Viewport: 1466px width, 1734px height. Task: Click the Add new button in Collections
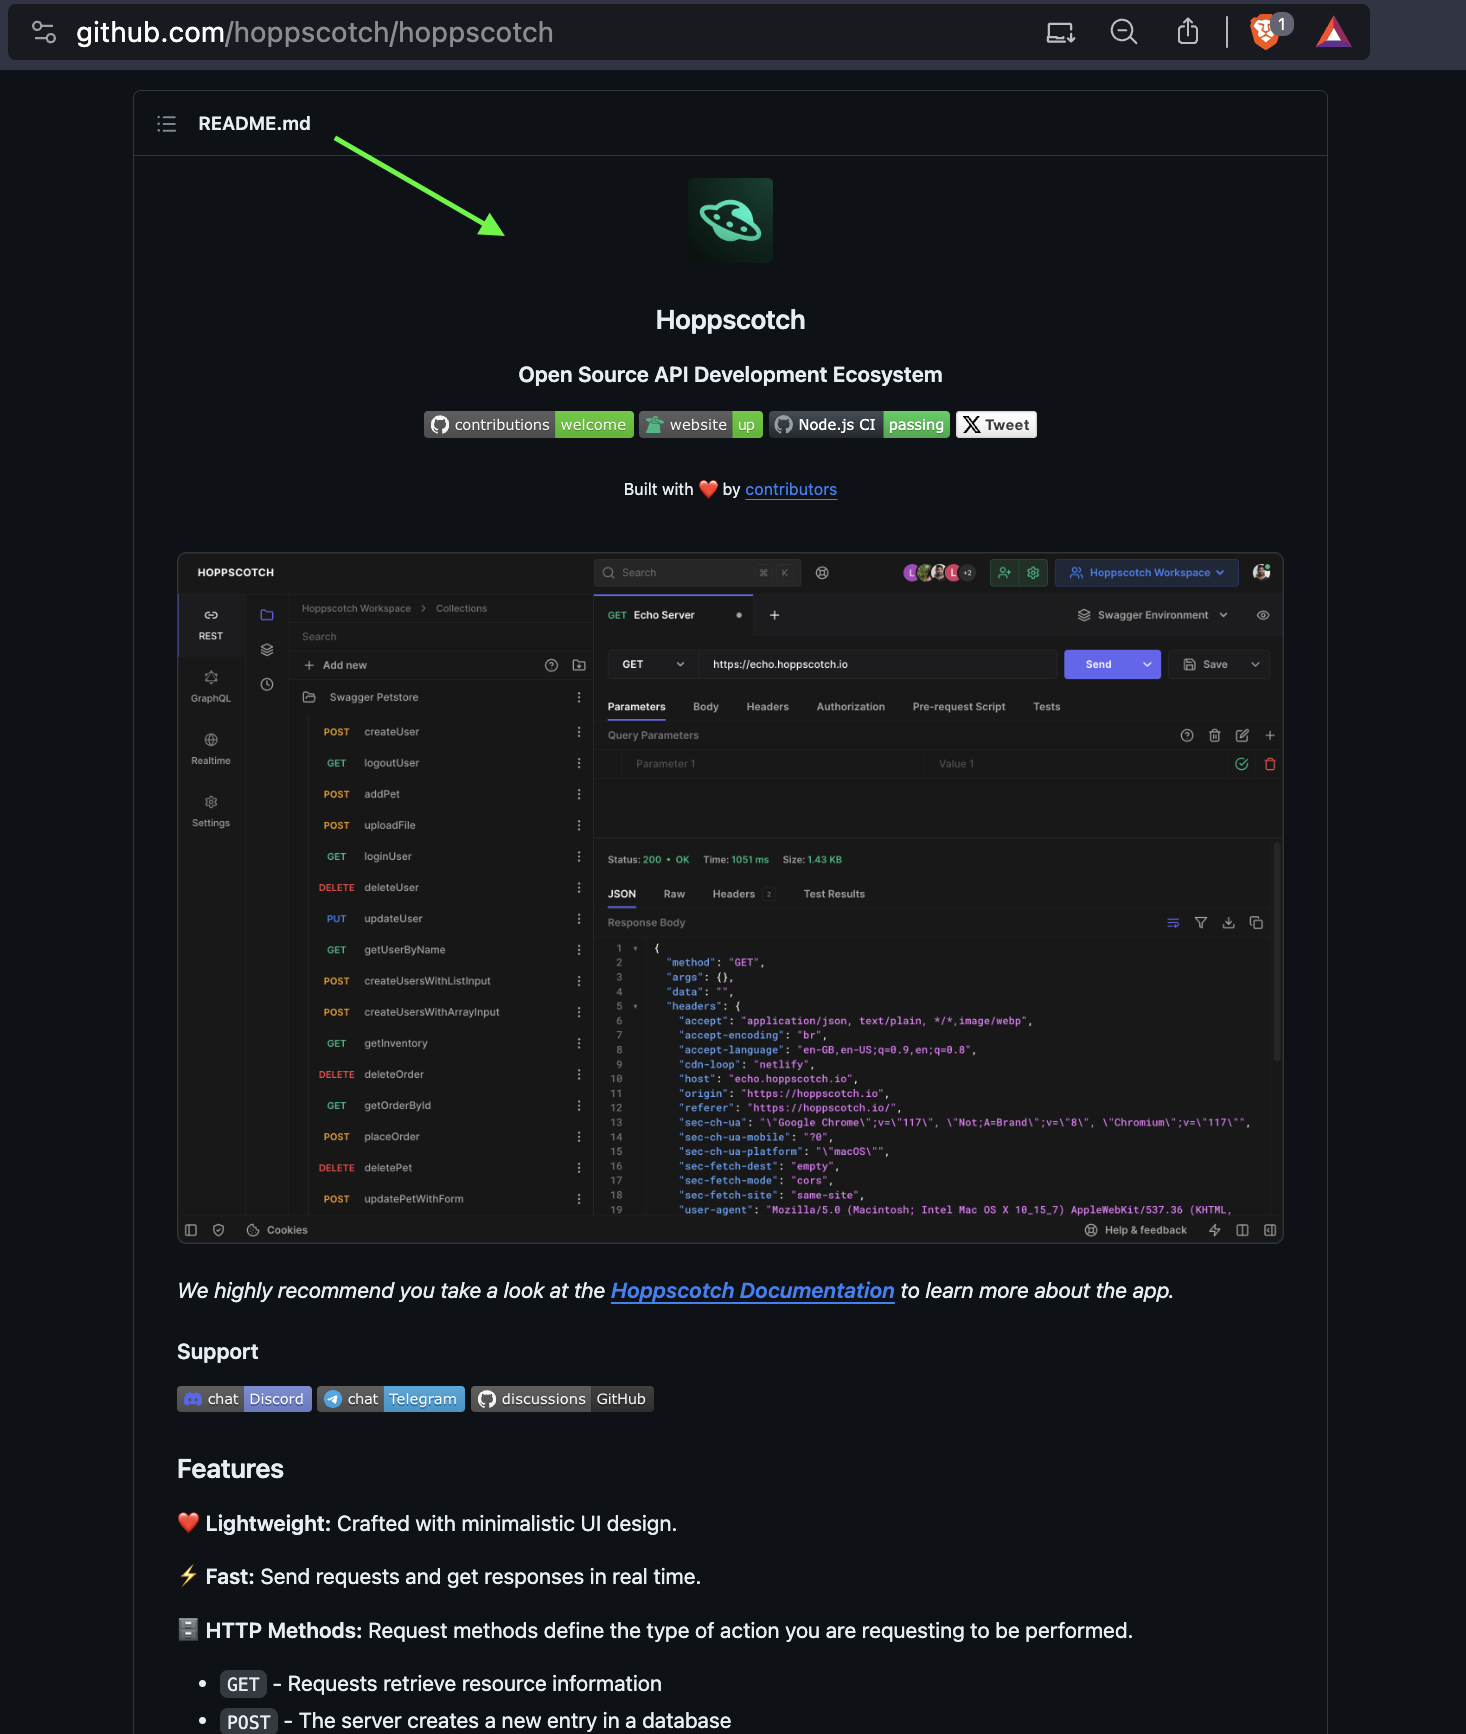point(335,665)
